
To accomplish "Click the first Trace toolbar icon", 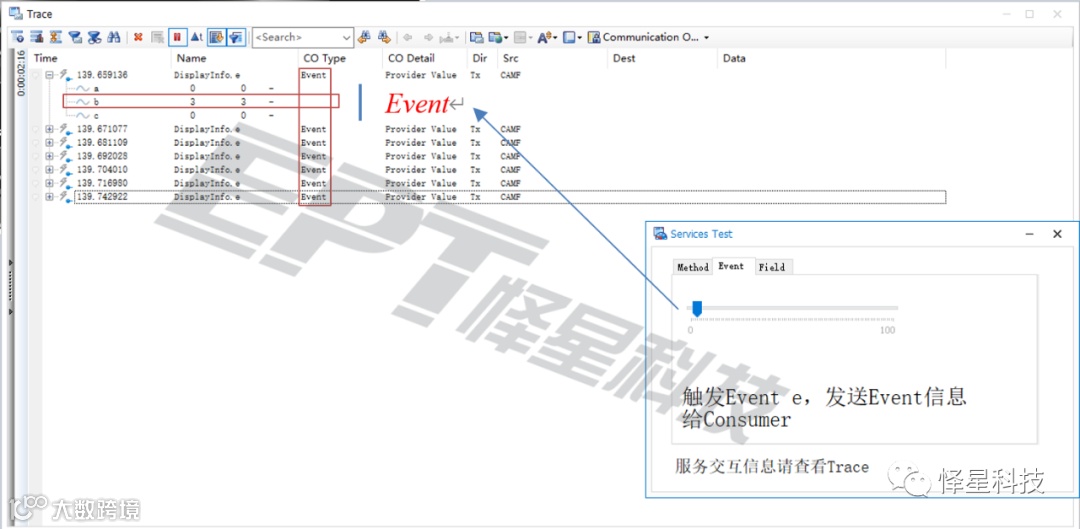I will [x=17, y=37].
